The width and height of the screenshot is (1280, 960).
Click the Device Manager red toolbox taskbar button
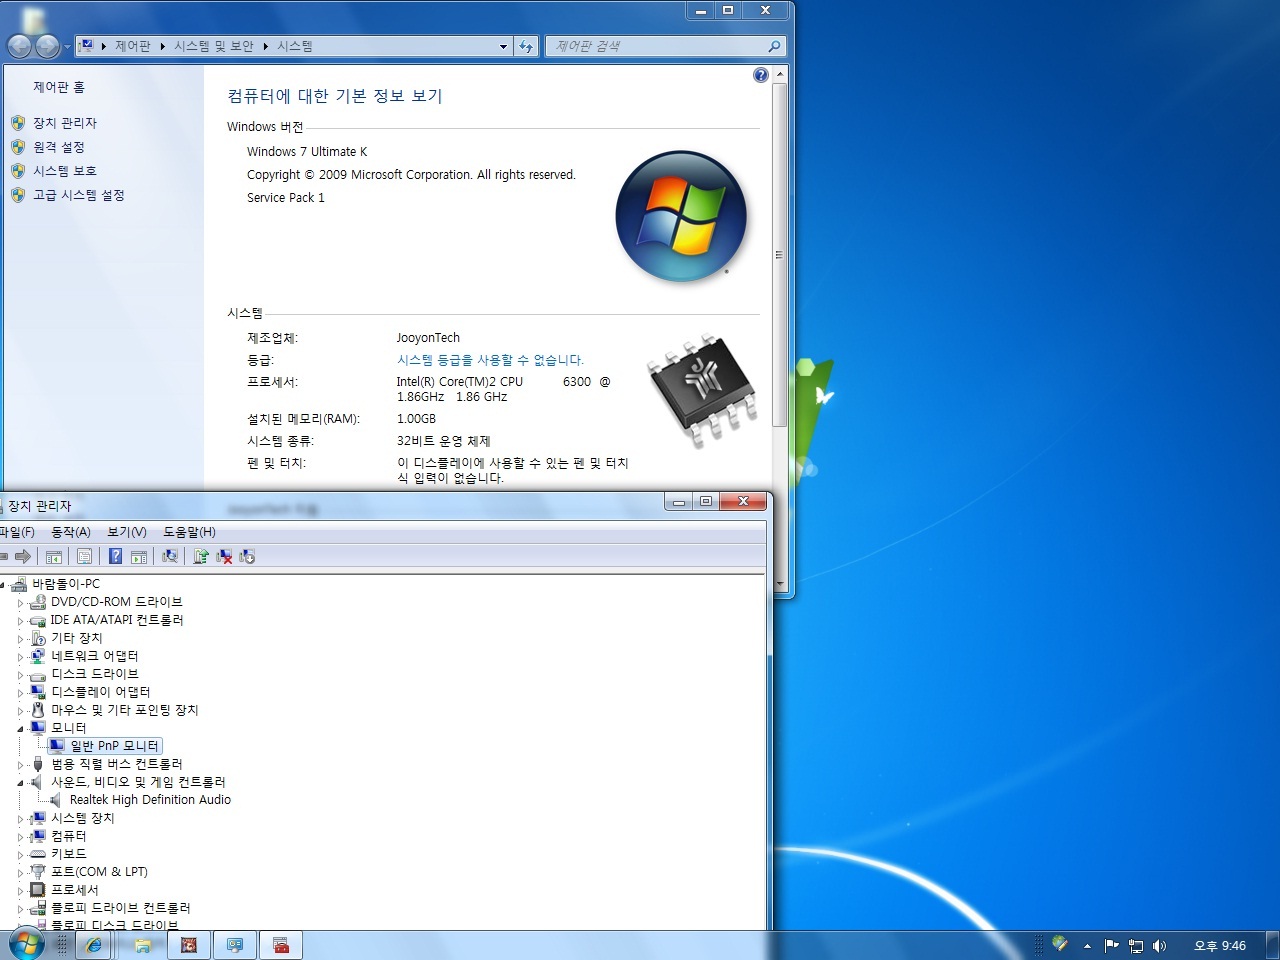coord(281,945)
